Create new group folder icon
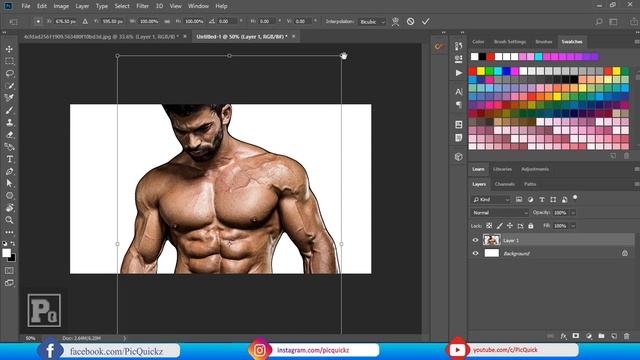 pos(601,336)
